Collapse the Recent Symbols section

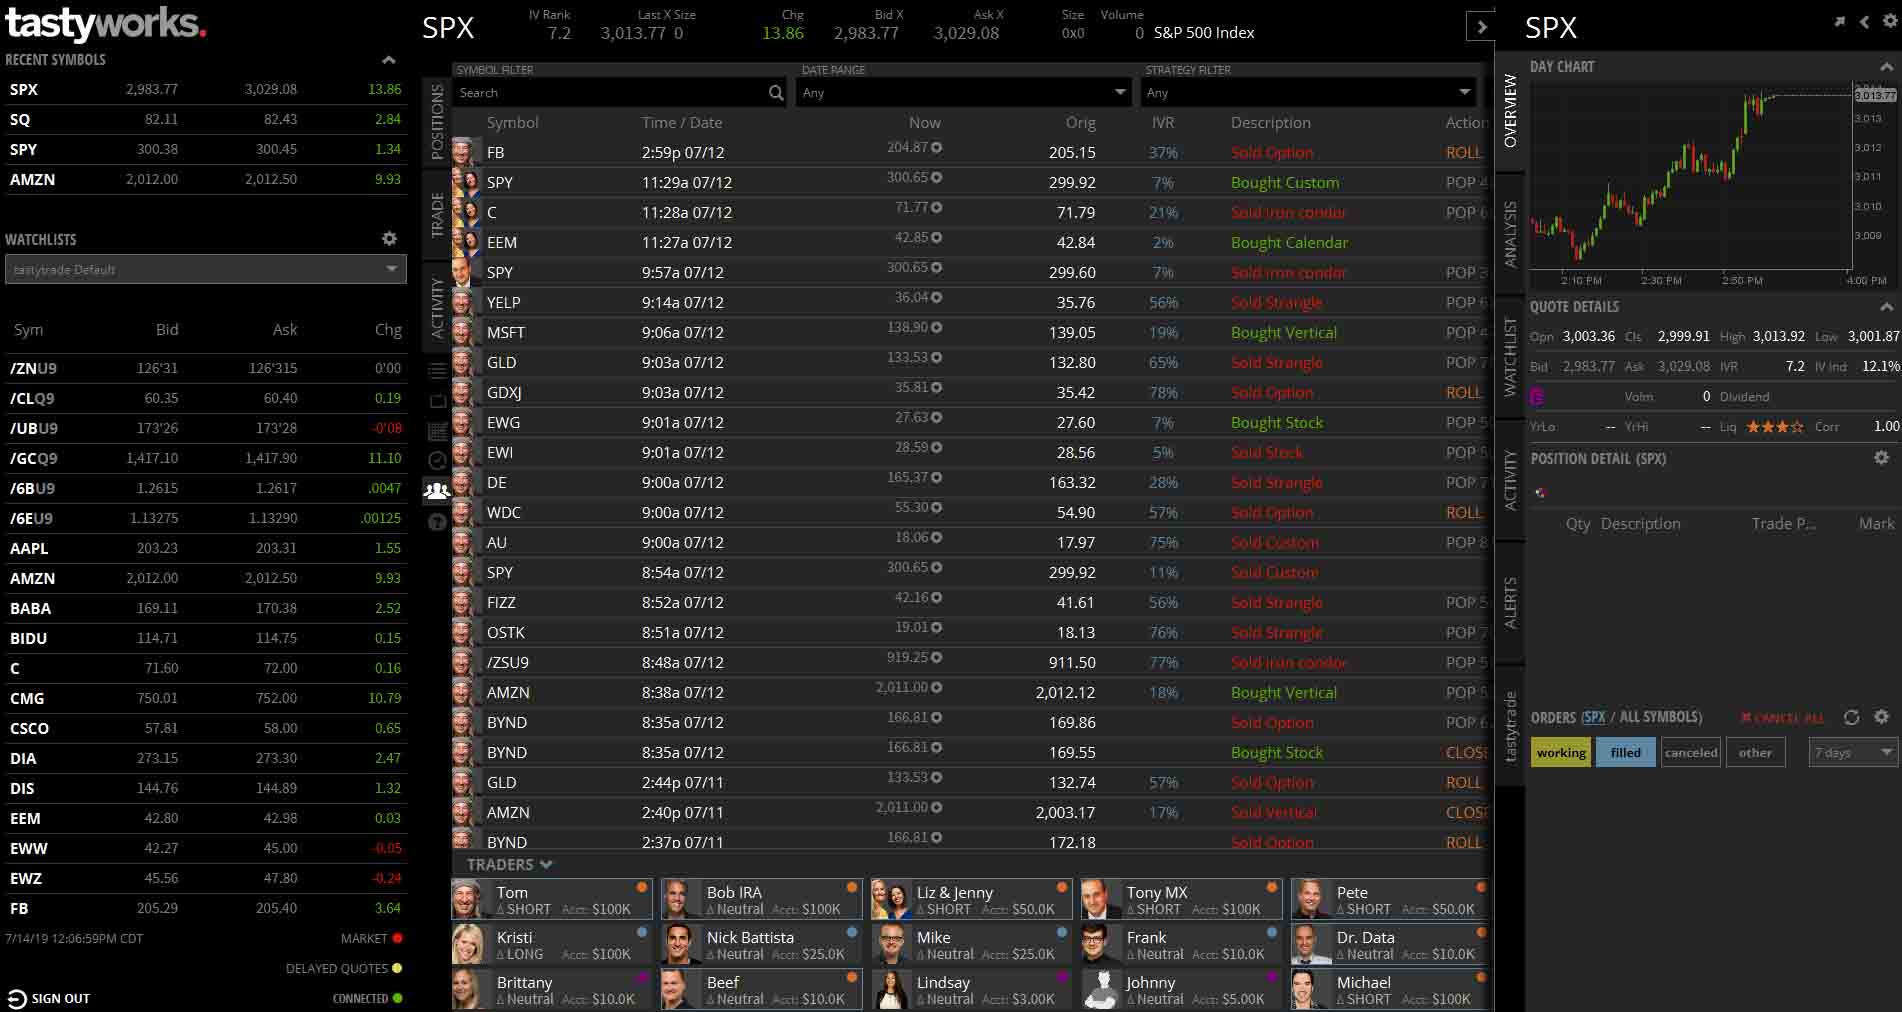click(x=388, y=60)
